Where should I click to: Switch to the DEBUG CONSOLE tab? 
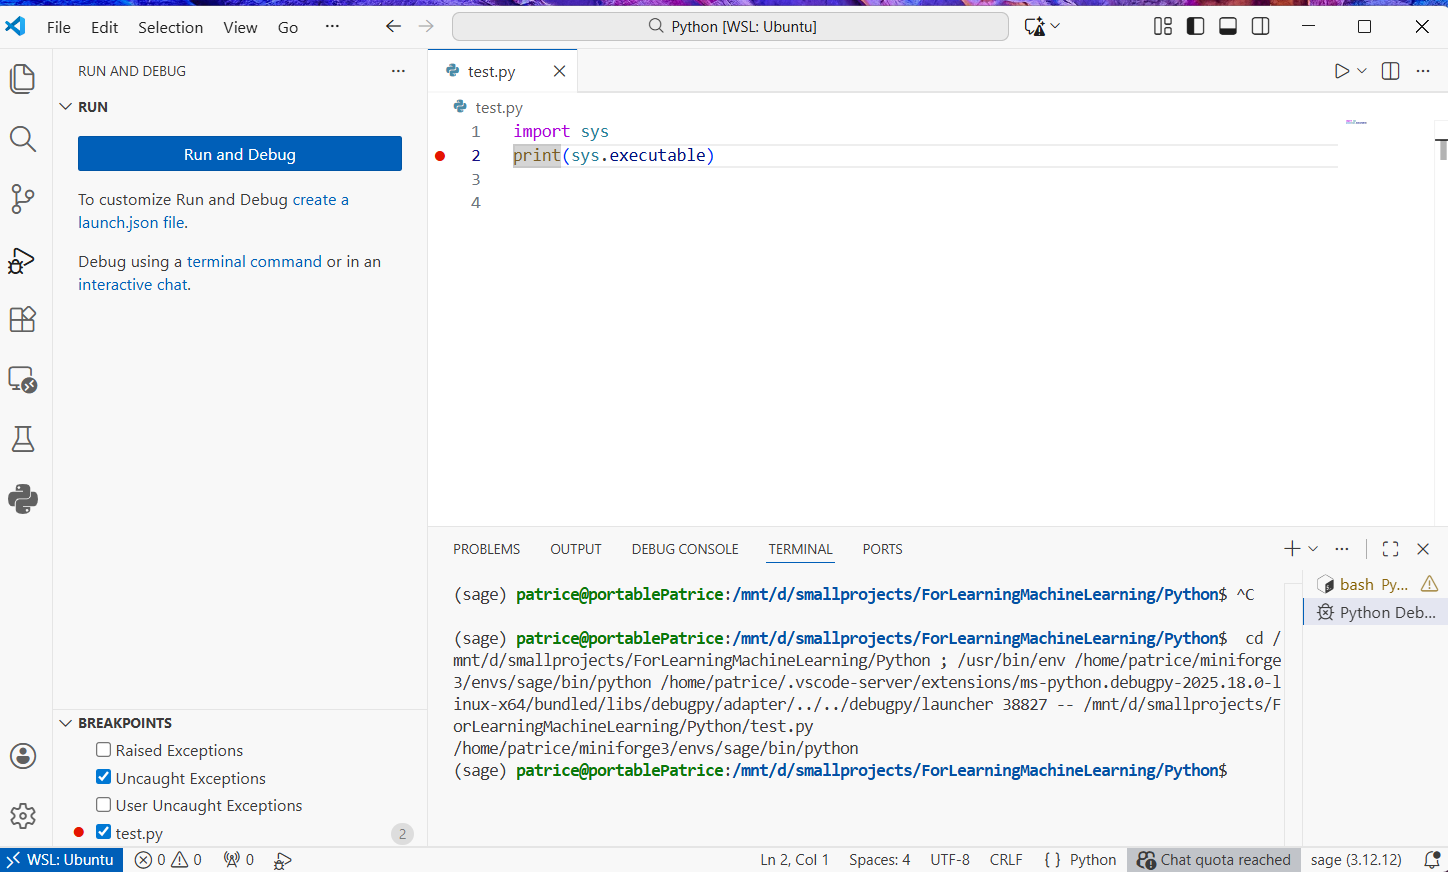[x=685, y=549]
